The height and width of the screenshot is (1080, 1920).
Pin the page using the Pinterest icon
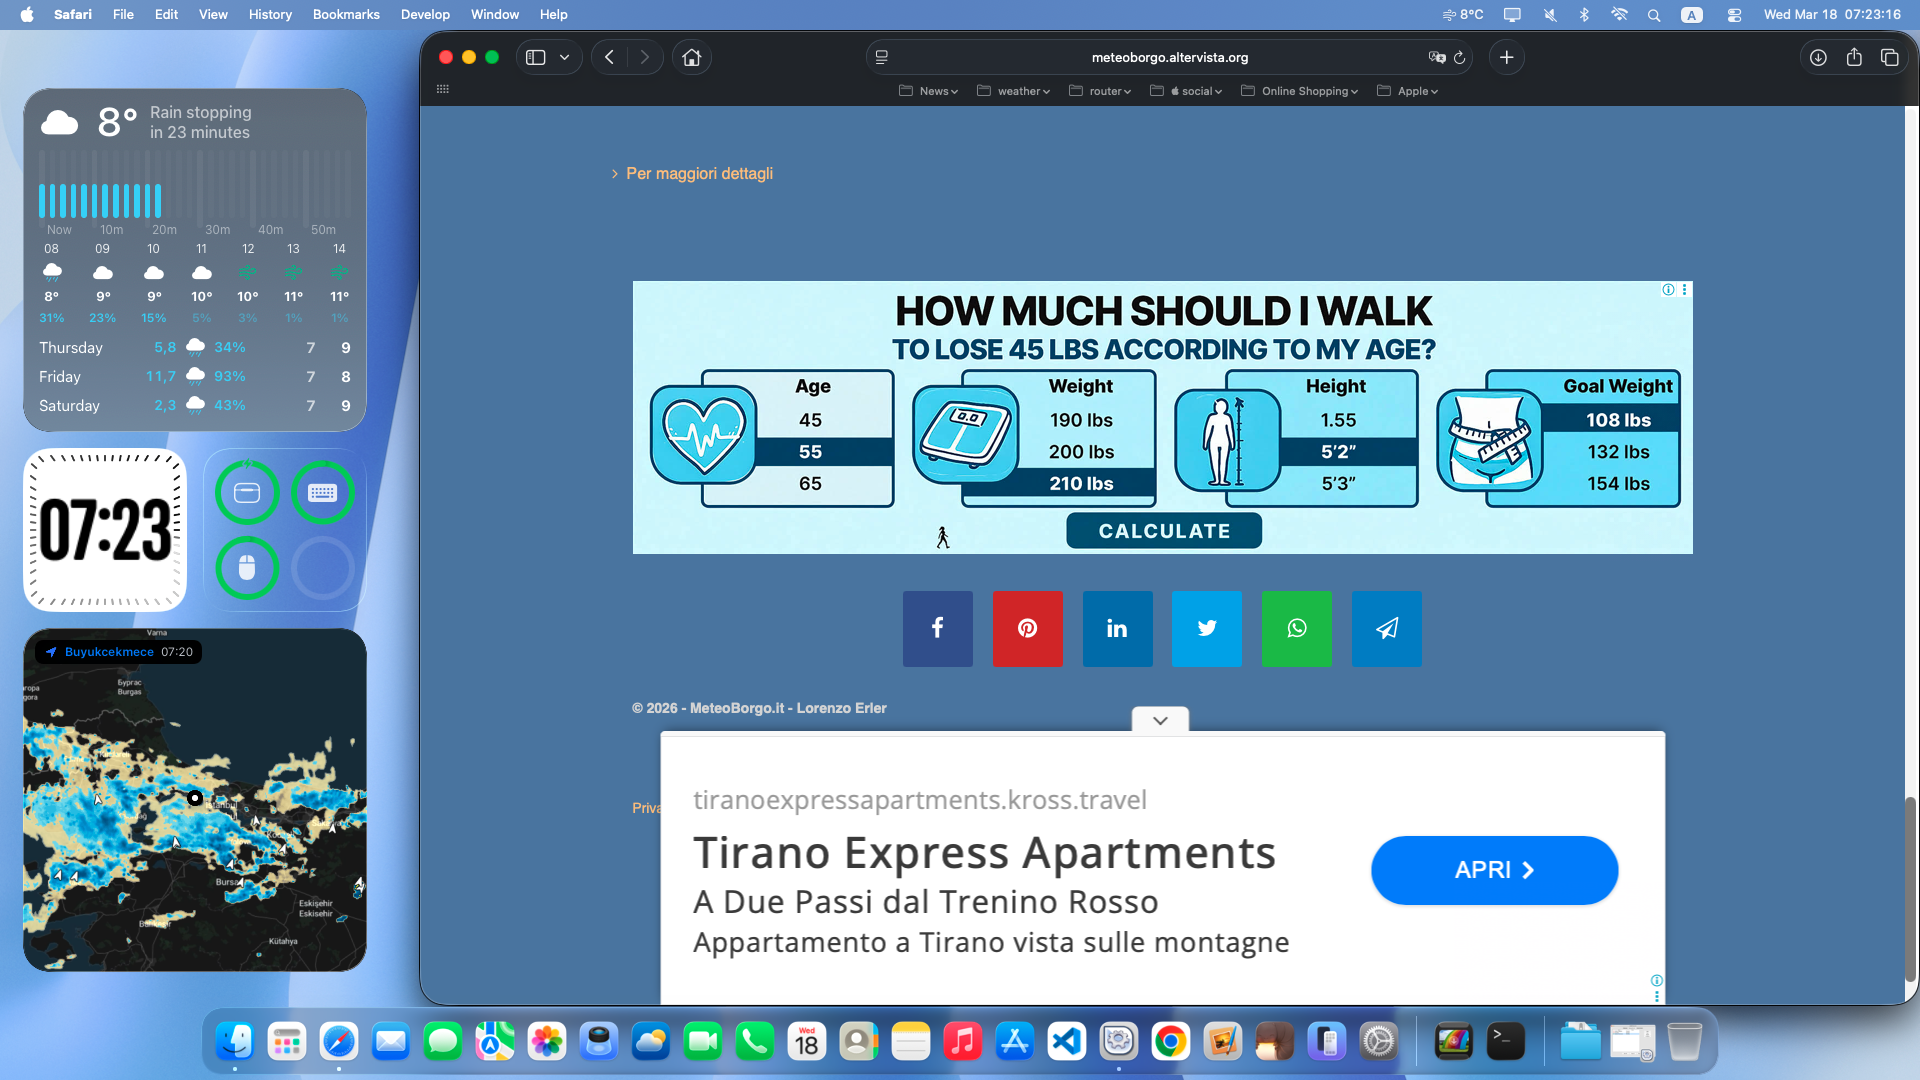pyautogui.click(x=1027, y=629)
